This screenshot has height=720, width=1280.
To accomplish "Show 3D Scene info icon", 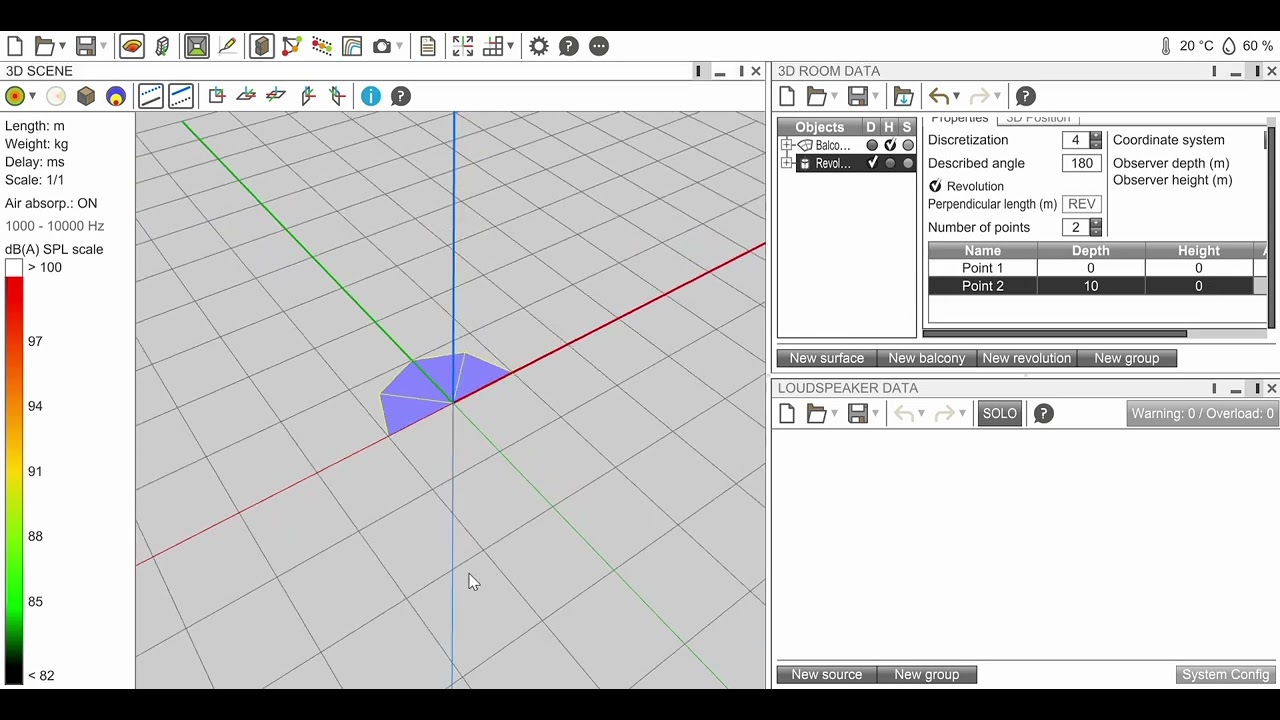I will [x=371, y=96].
